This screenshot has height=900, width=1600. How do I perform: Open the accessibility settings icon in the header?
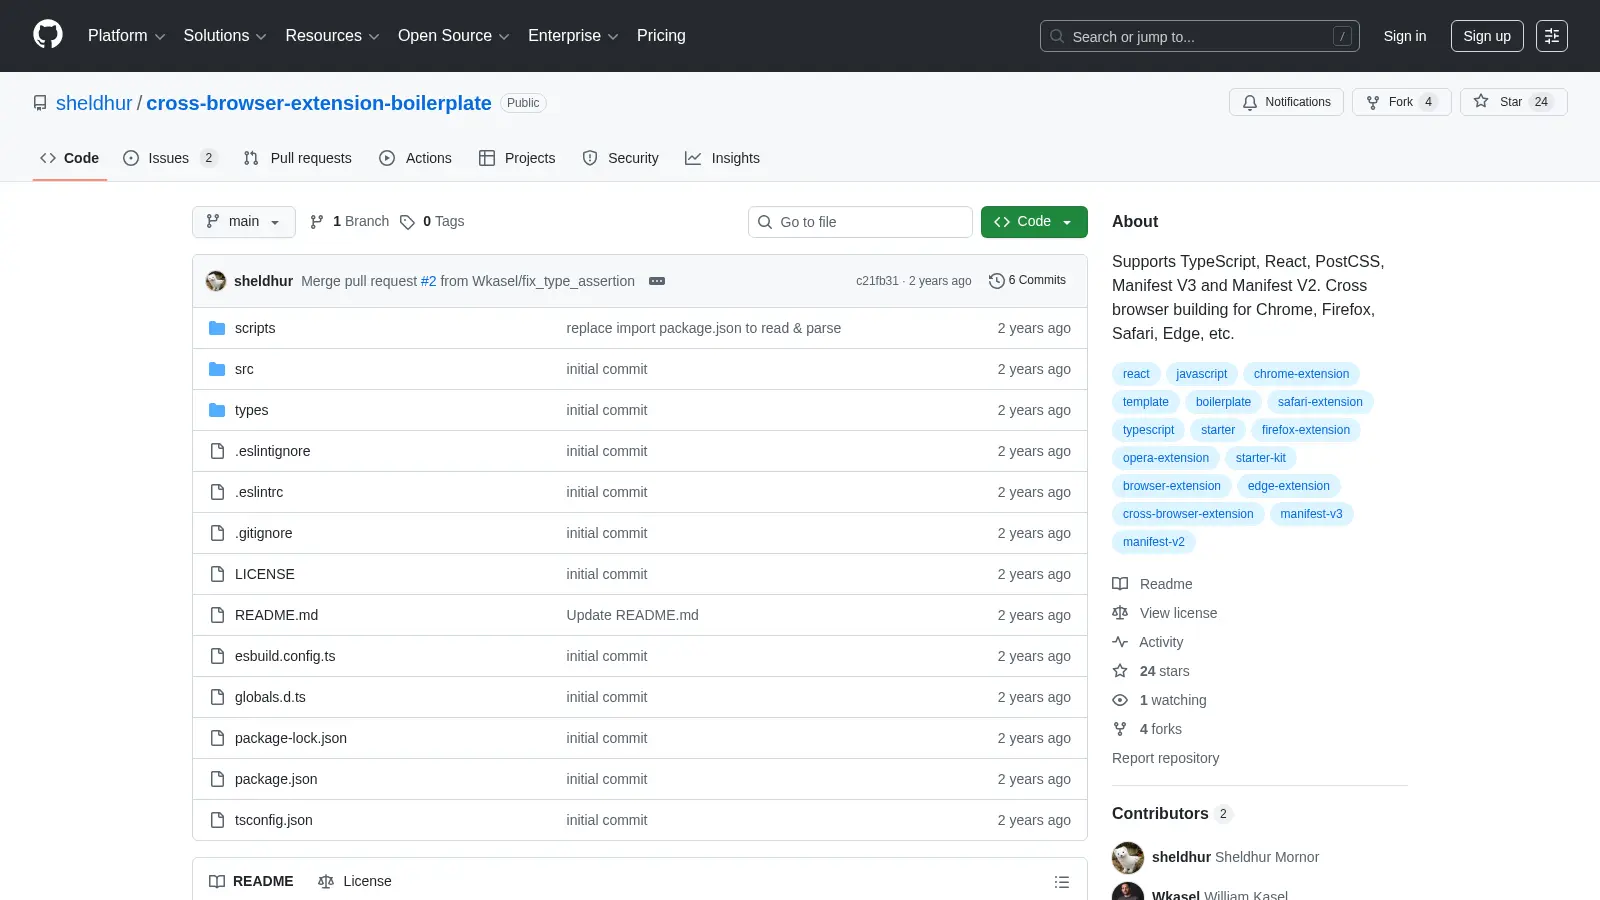1552,36
